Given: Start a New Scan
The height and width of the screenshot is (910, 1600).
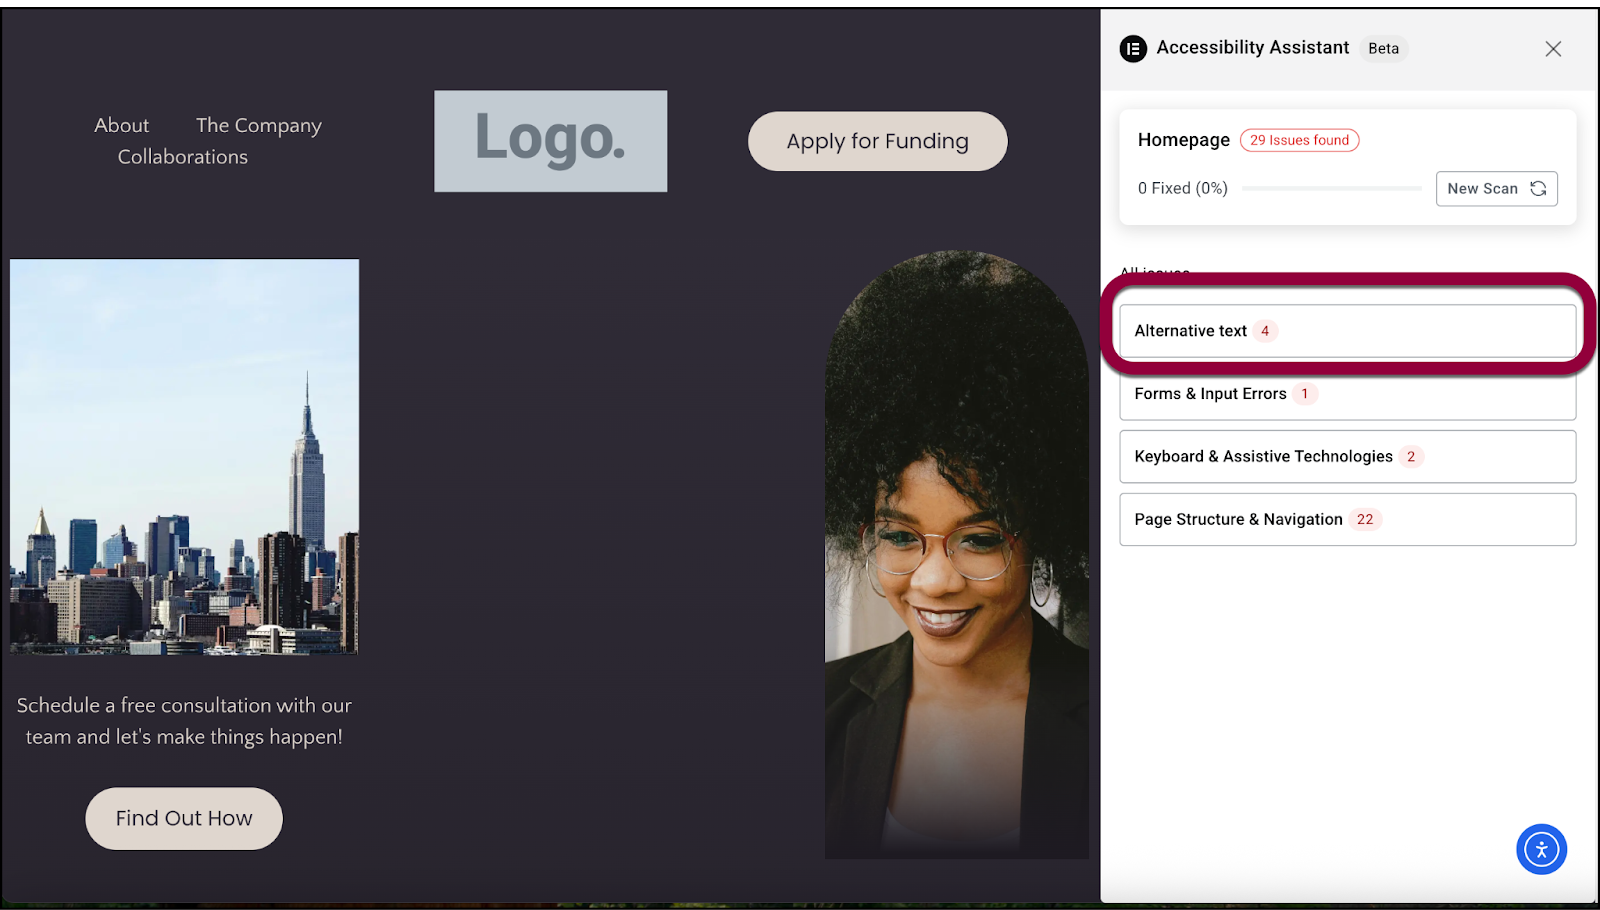Looking at the screenshot, I should 1496,189.
